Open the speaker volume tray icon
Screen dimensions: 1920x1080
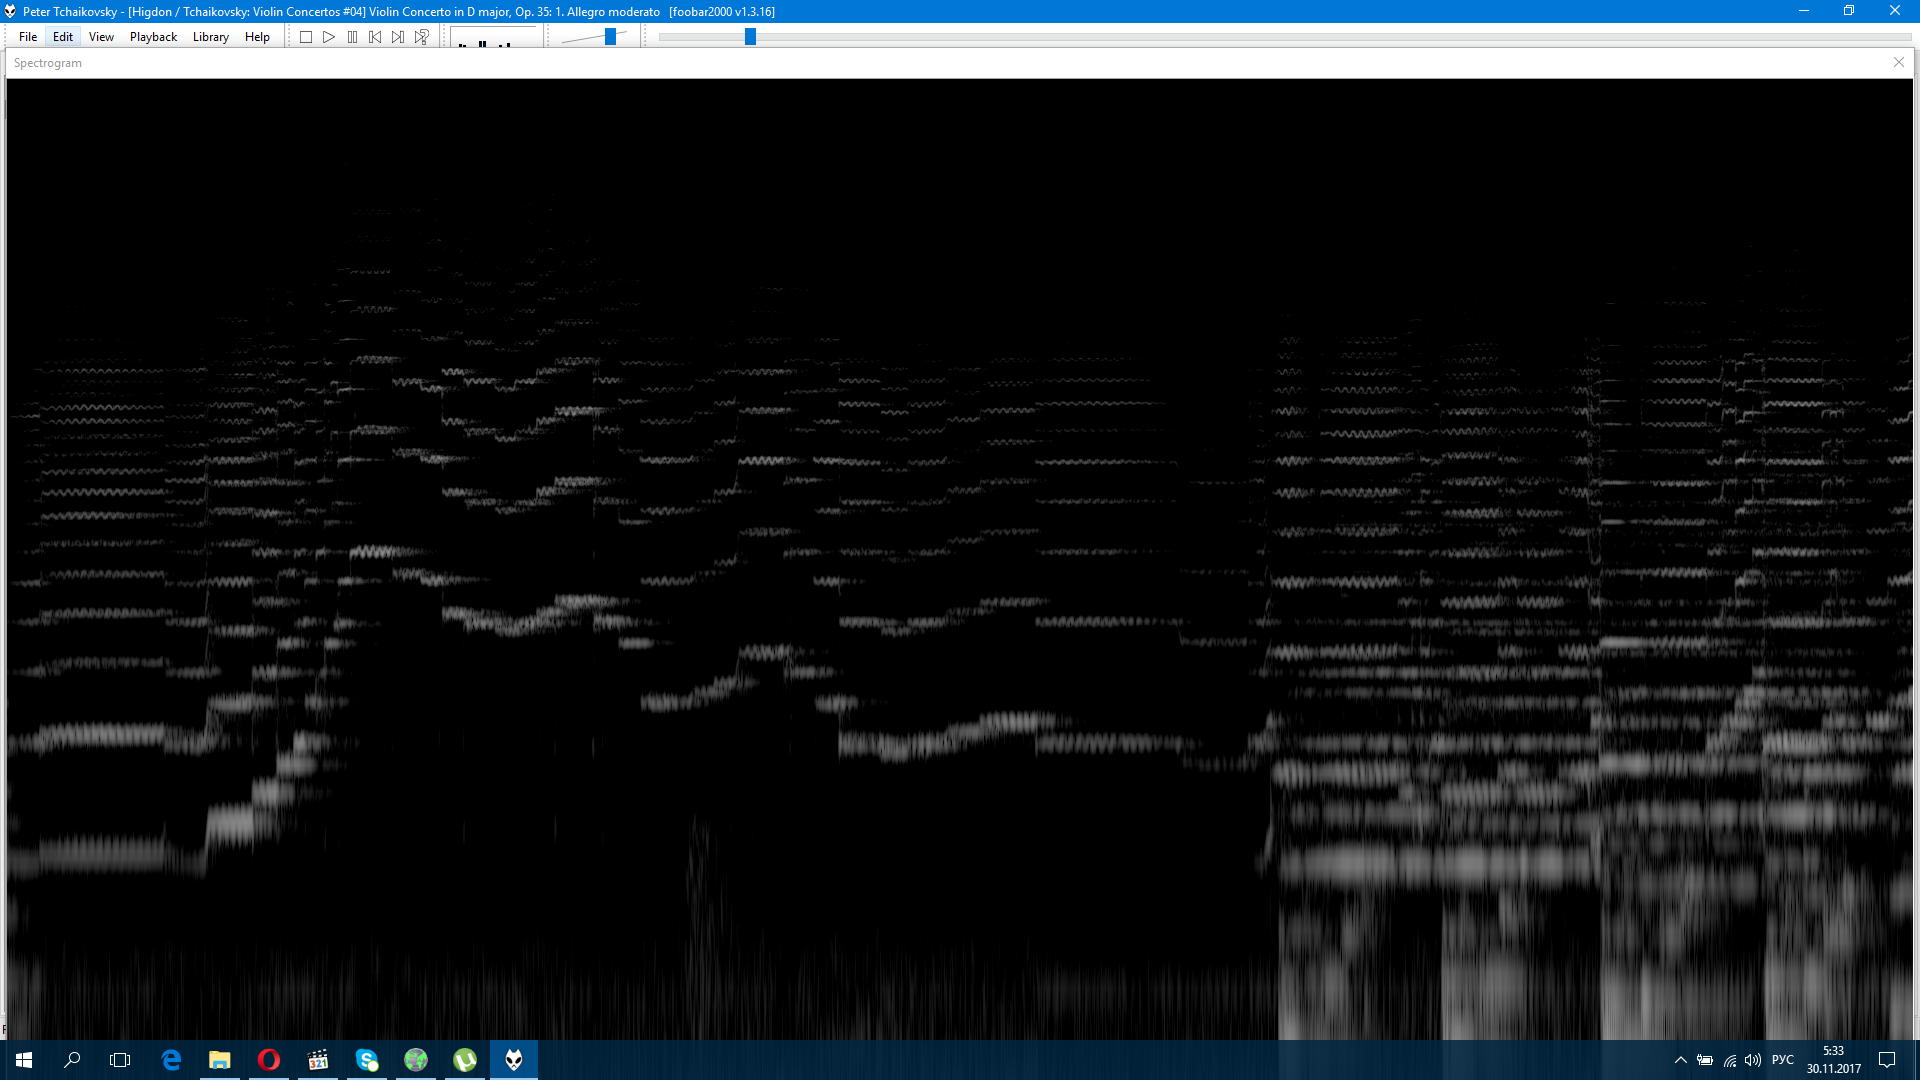click(x=1753, y=1060)
